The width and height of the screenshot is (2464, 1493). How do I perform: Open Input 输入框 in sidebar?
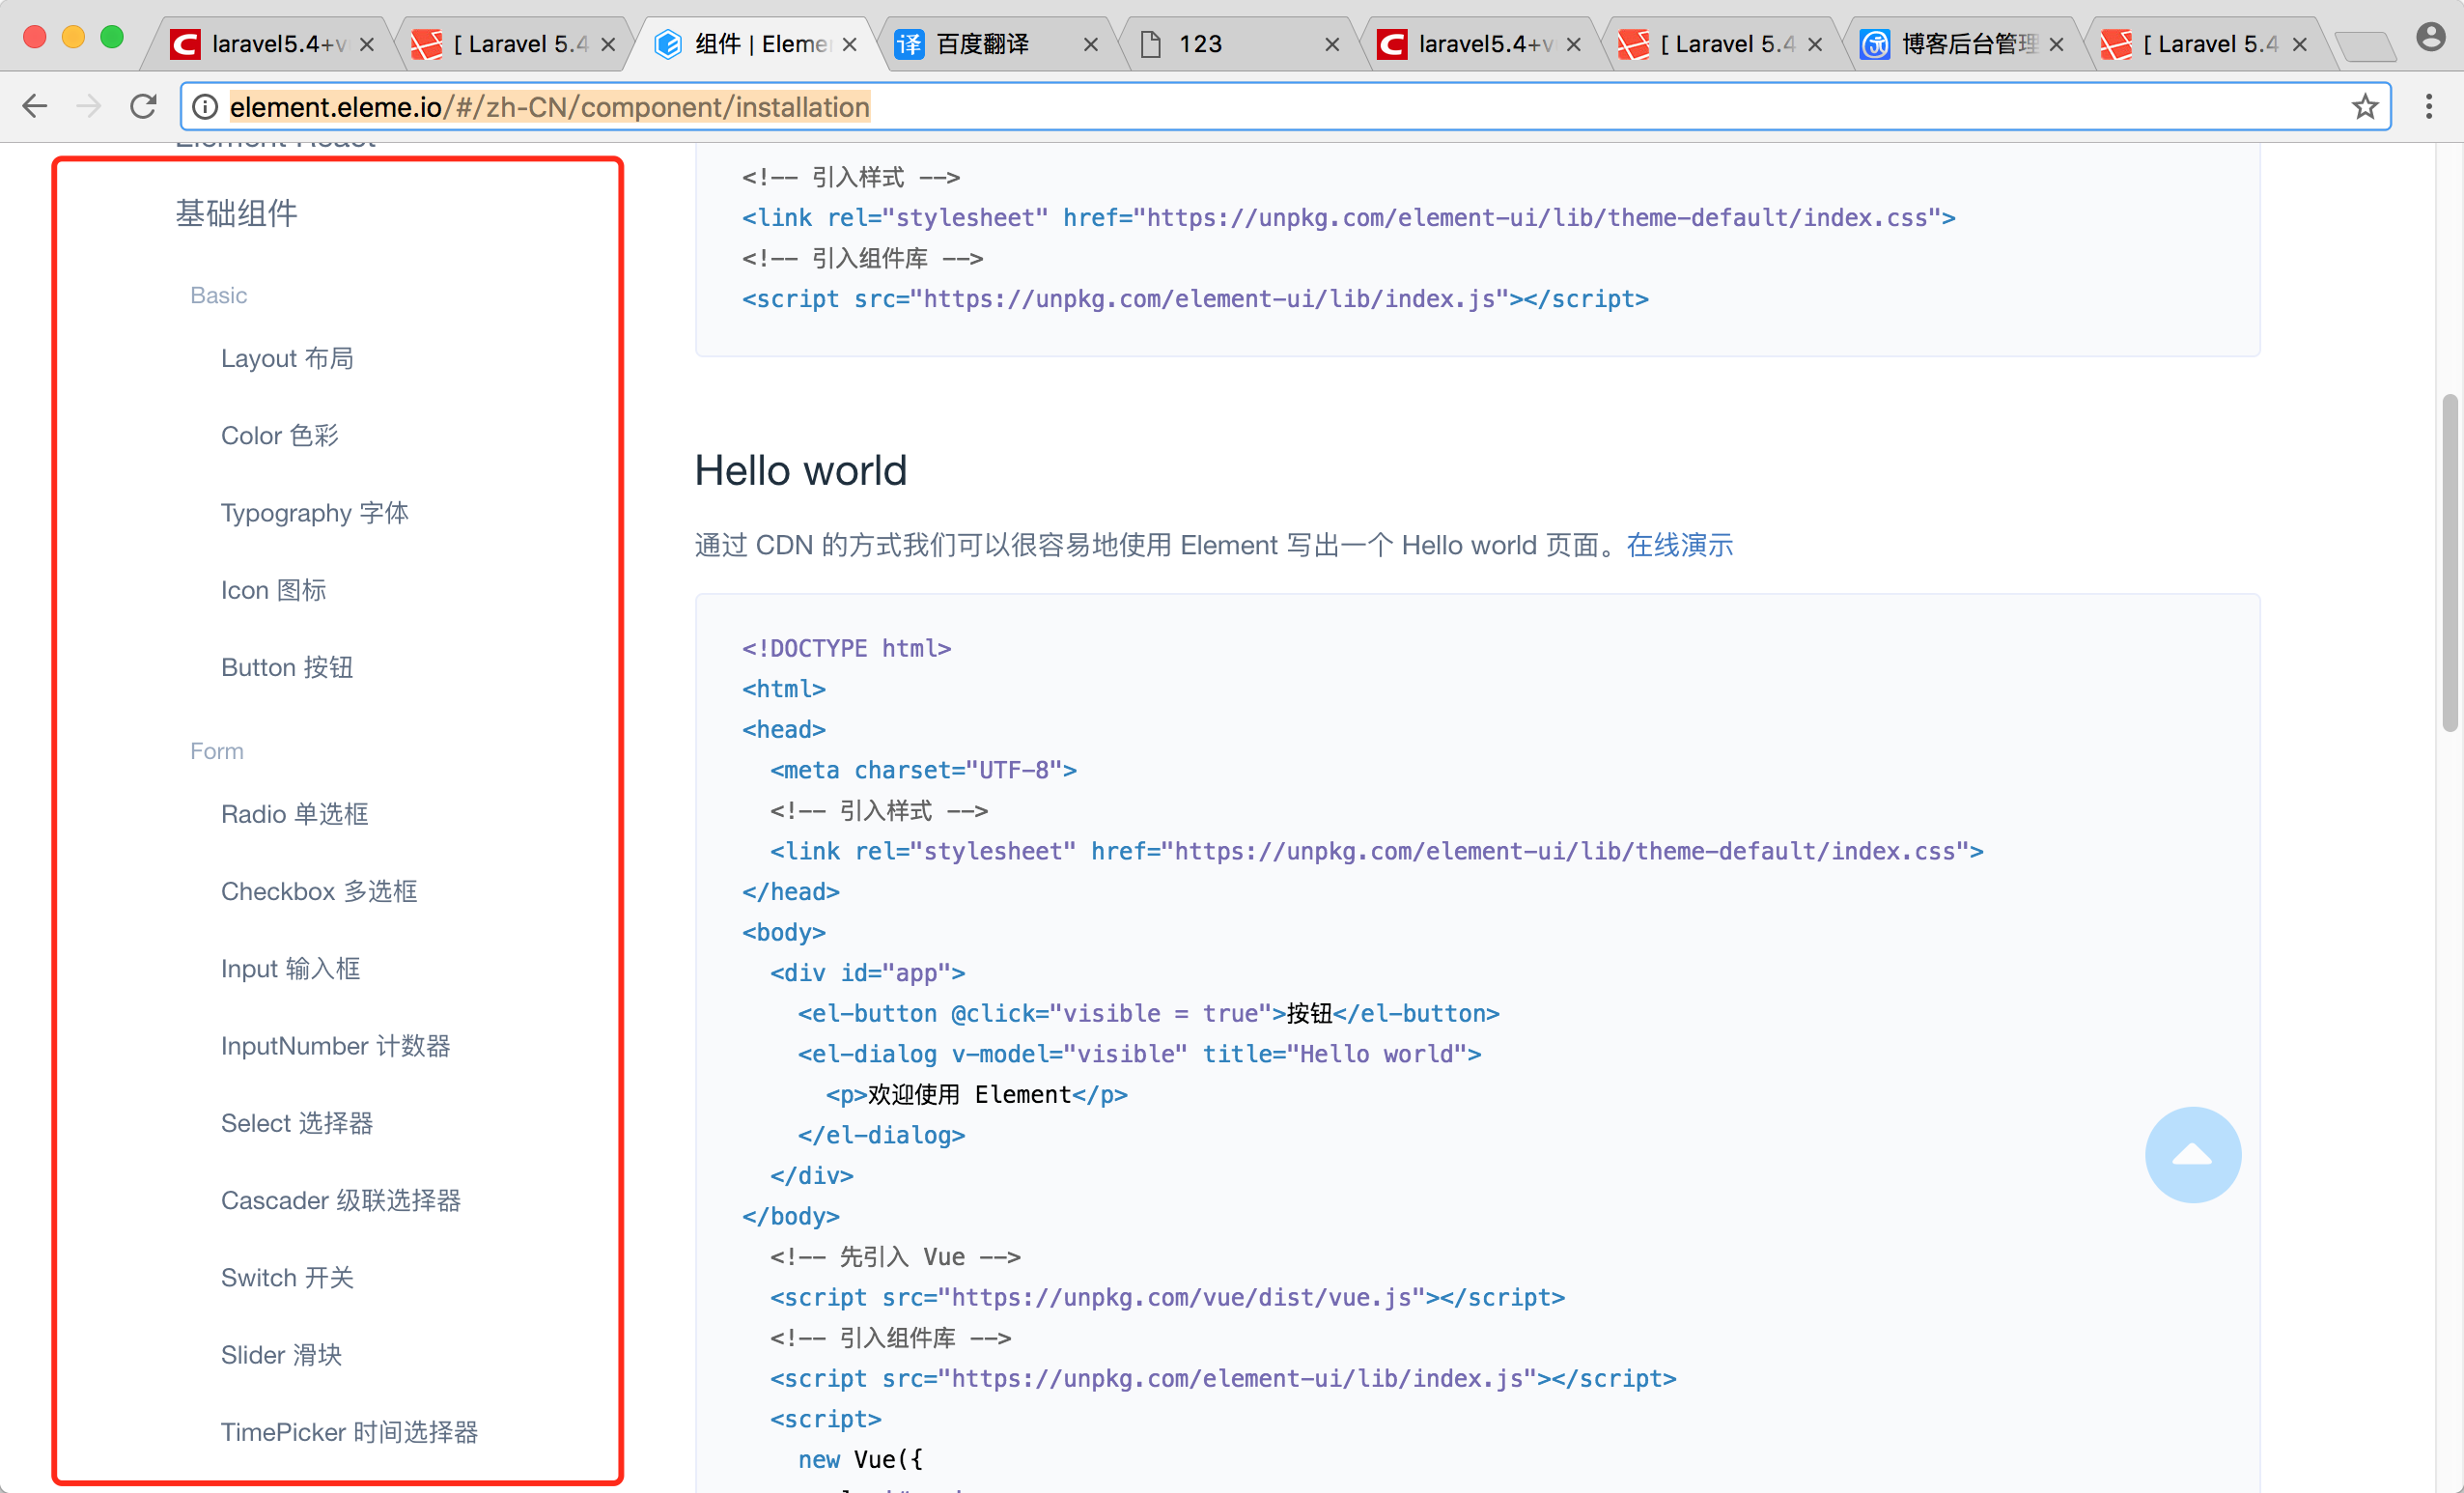290,968
